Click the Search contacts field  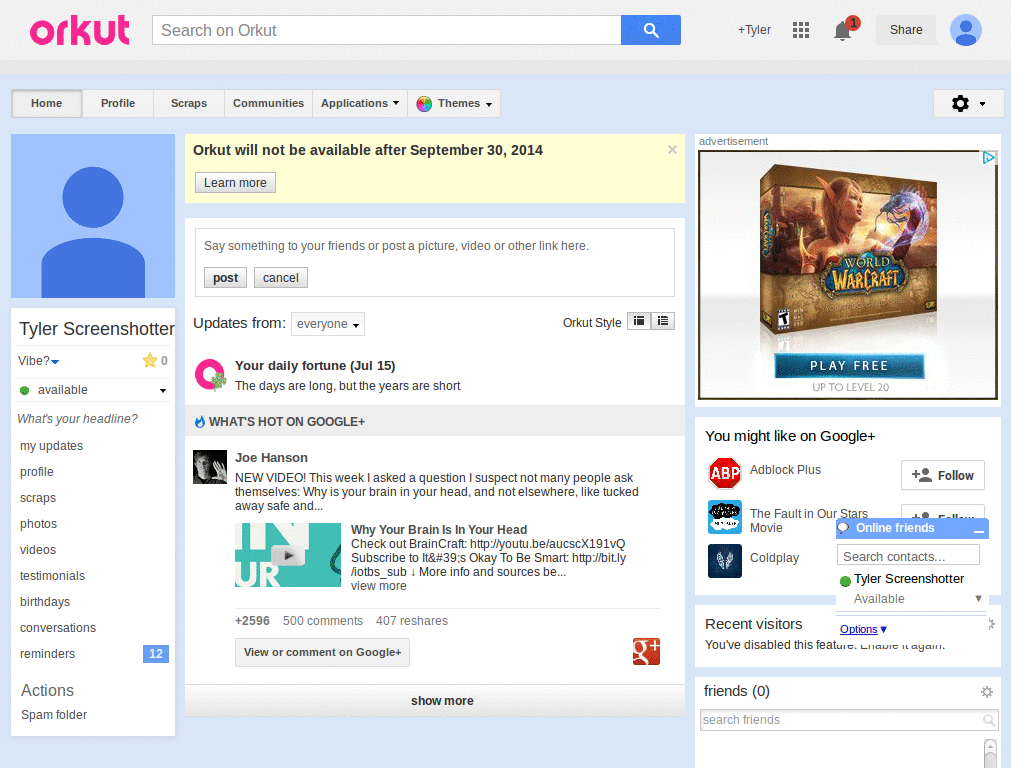(908, 556)
